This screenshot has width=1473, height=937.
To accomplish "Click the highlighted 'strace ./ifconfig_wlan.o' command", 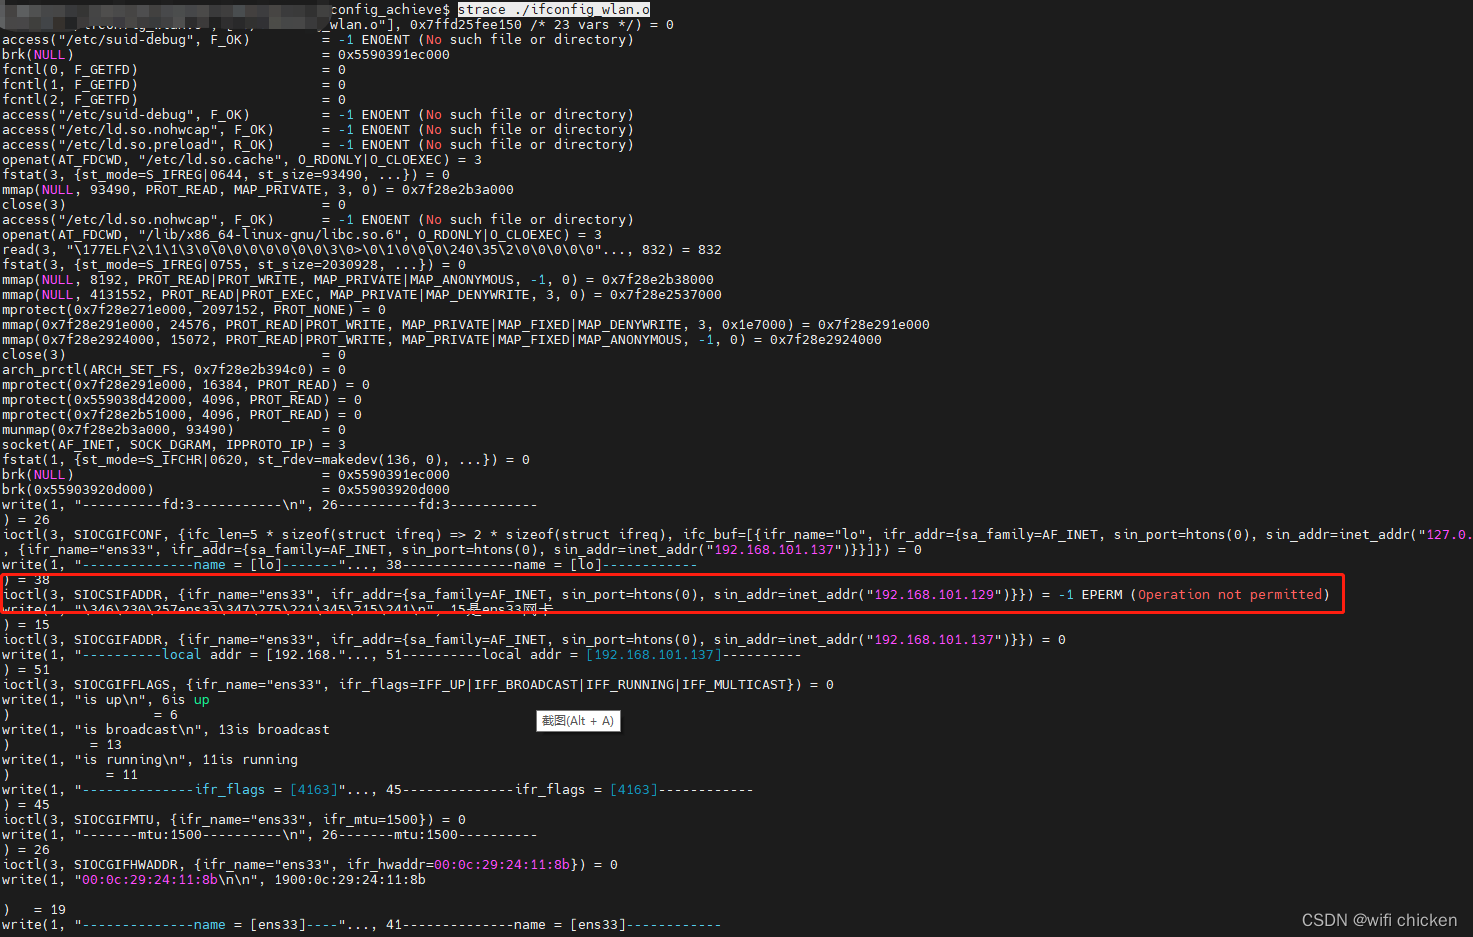I will 554,9.
